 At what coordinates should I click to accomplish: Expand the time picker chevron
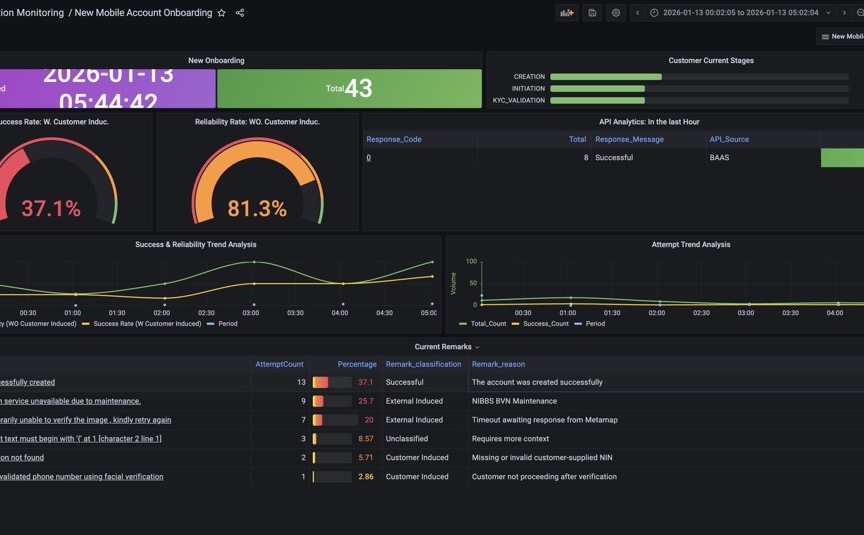[x=828, y=13]
